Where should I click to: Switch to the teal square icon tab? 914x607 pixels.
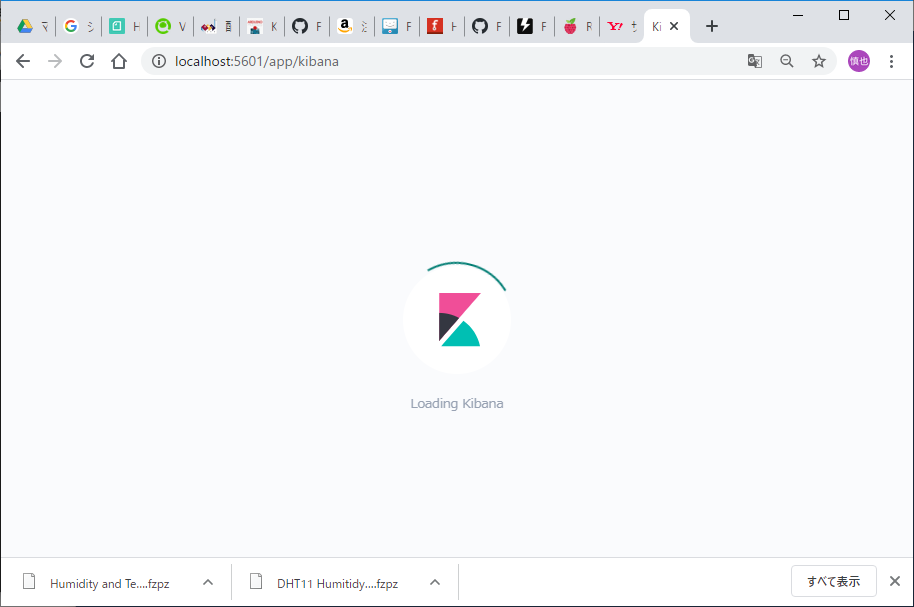[x=124, y=26]
